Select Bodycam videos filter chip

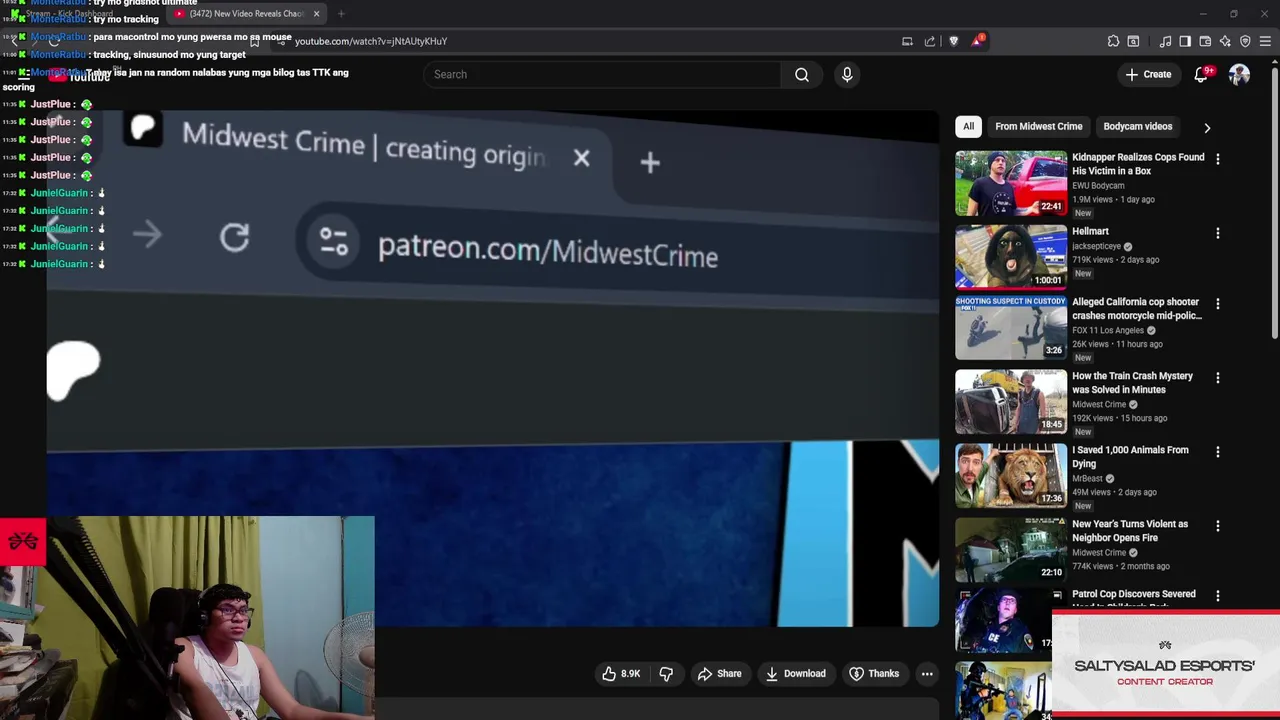tap(1137, 126)
